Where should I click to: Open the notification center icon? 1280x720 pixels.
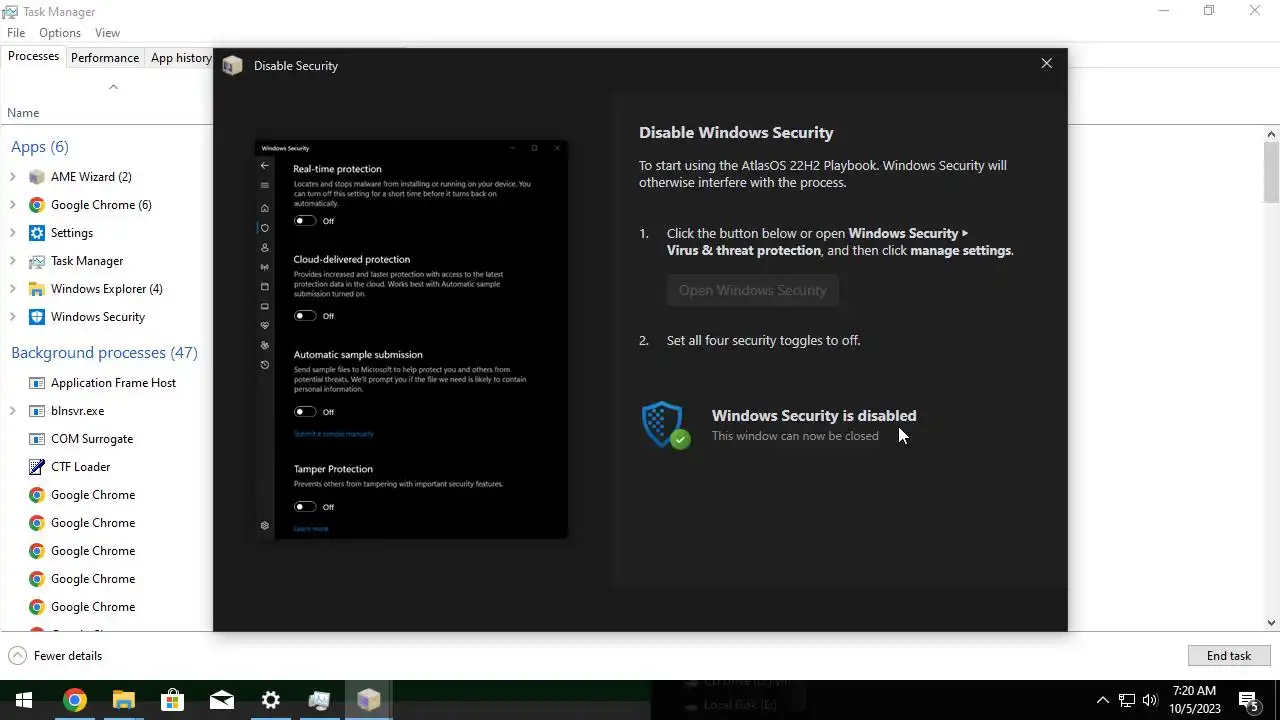1249,700
